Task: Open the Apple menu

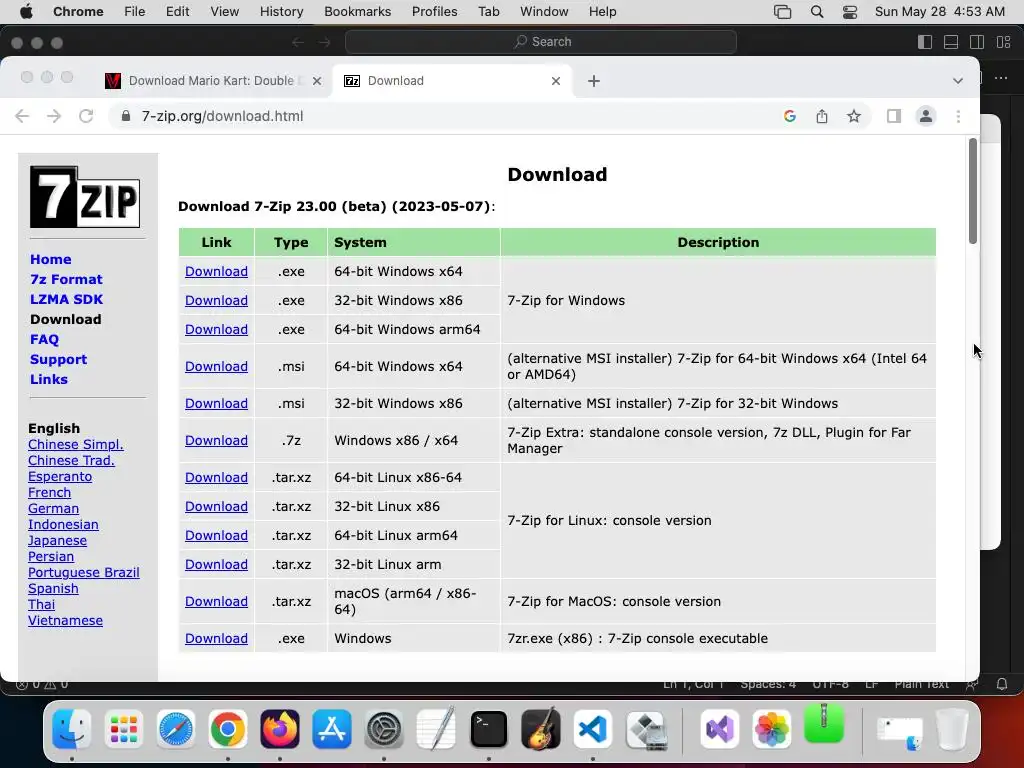Action: [26, 12]
